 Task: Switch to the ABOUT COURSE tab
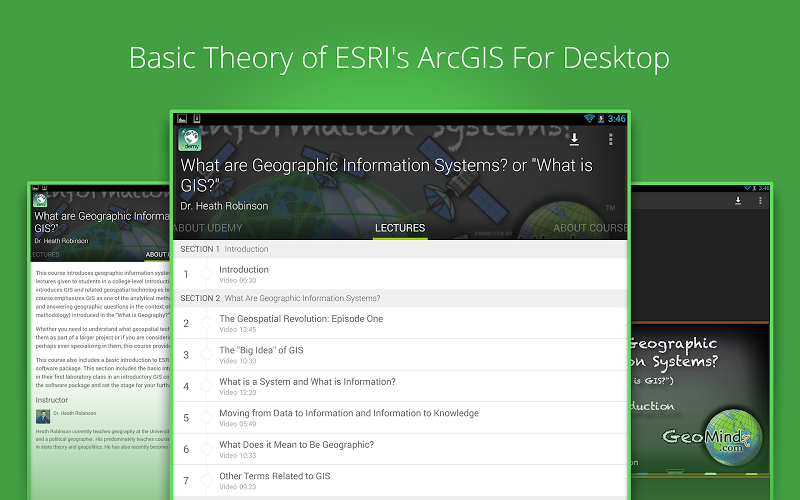[590, 228]
